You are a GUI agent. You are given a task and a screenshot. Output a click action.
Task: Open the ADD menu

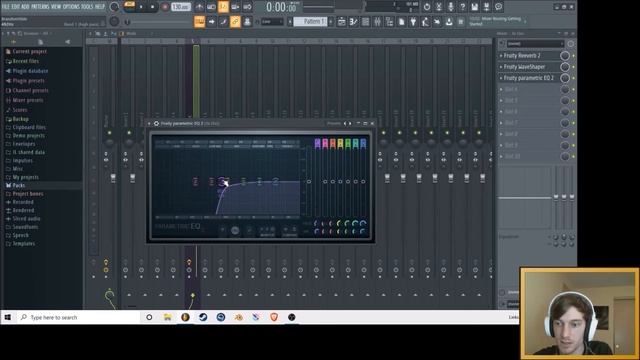click(25, 7)
